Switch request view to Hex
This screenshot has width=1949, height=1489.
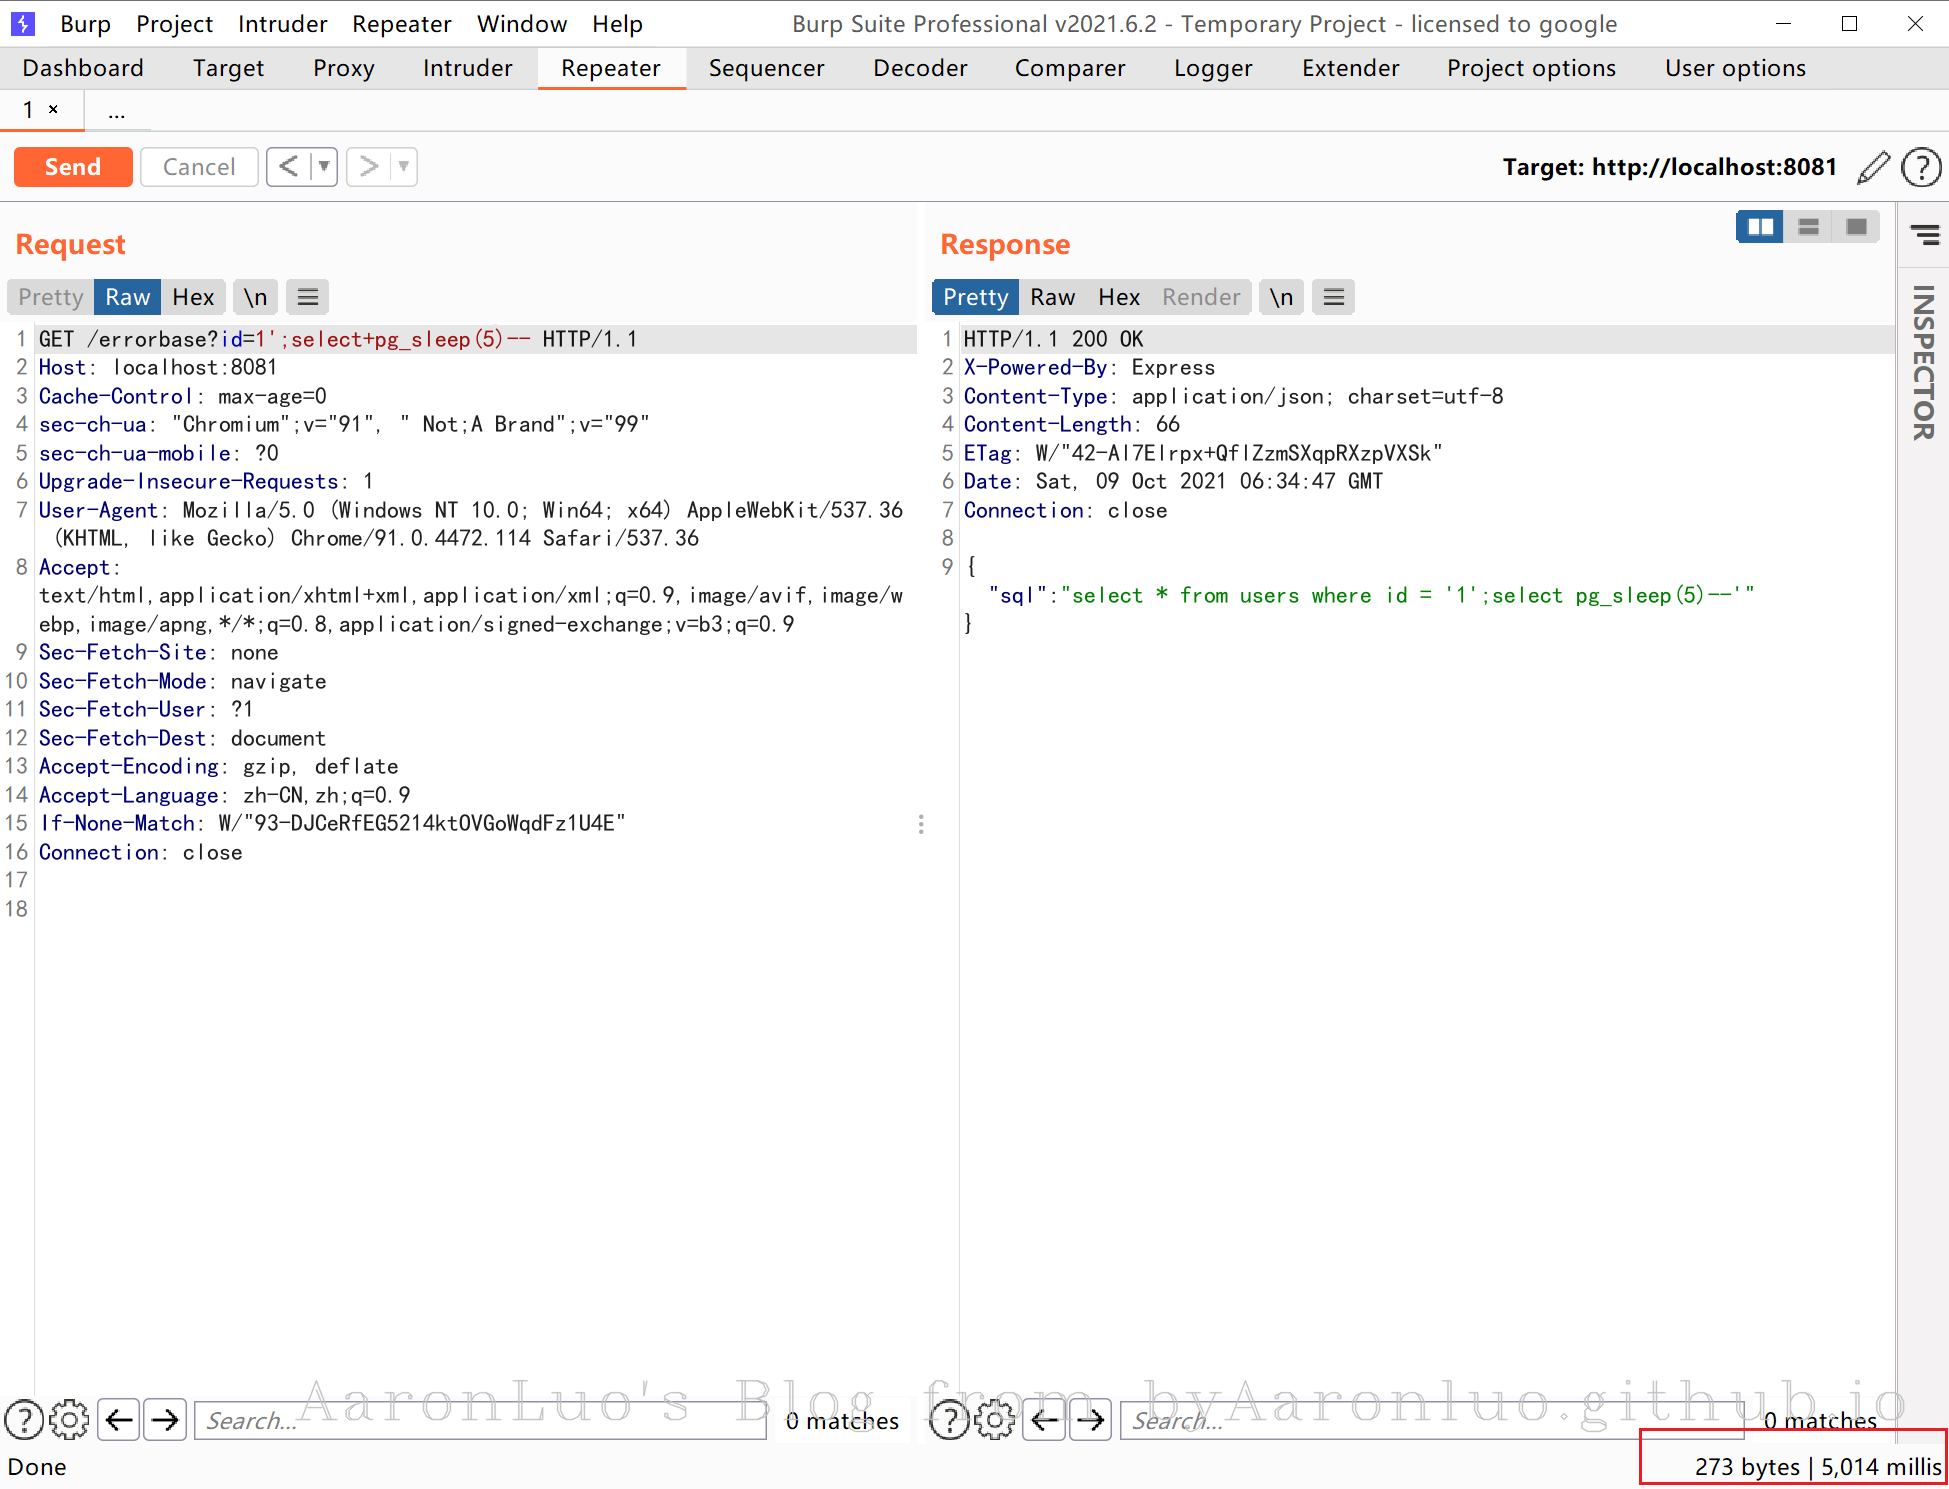tap(193, 297)
